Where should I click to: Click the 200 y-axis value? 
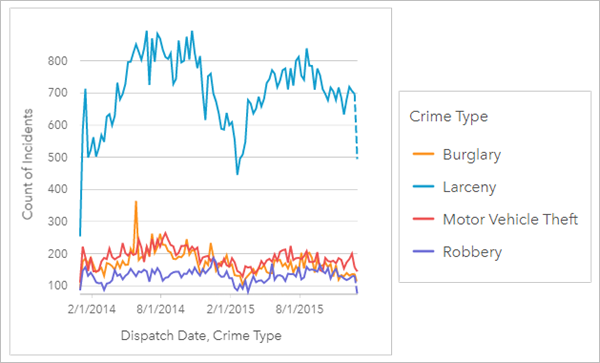coord(57,254)
